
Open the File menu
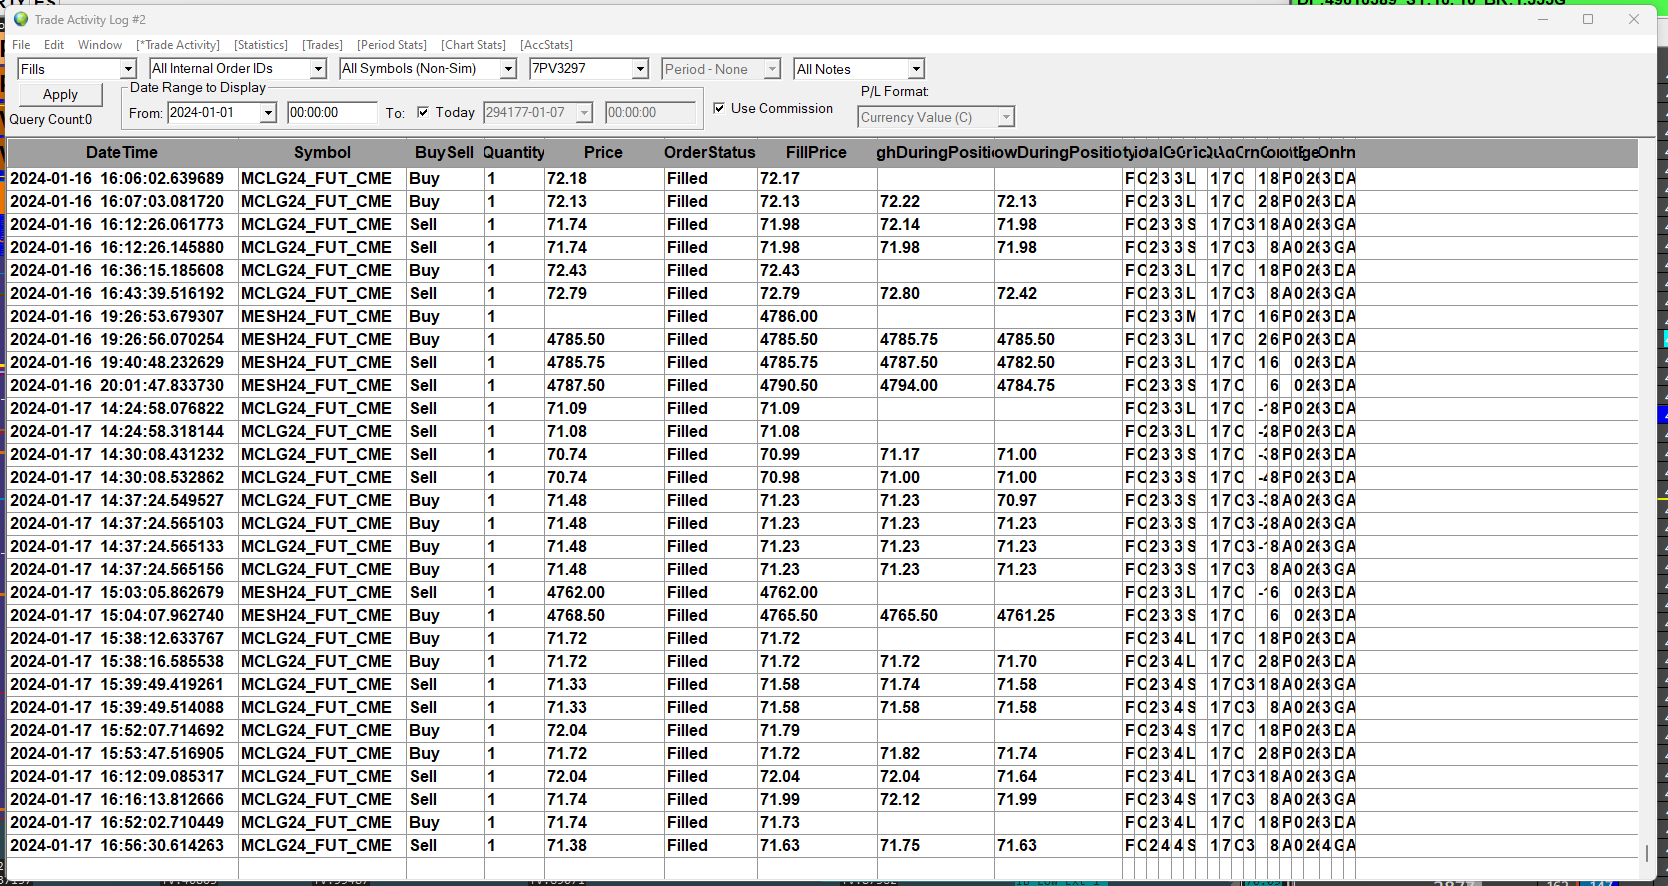(21, 45)
